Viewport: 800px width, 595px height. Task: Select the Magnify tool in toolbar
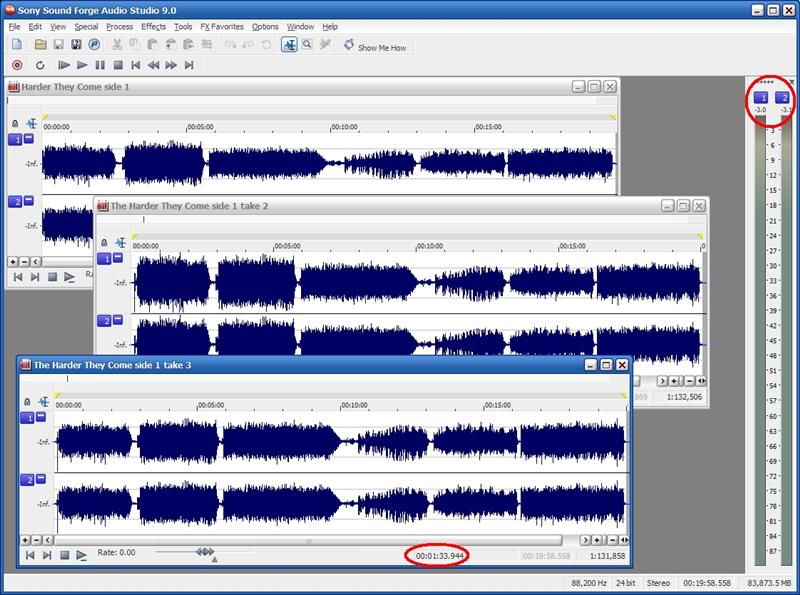click(x=307, y=45)
